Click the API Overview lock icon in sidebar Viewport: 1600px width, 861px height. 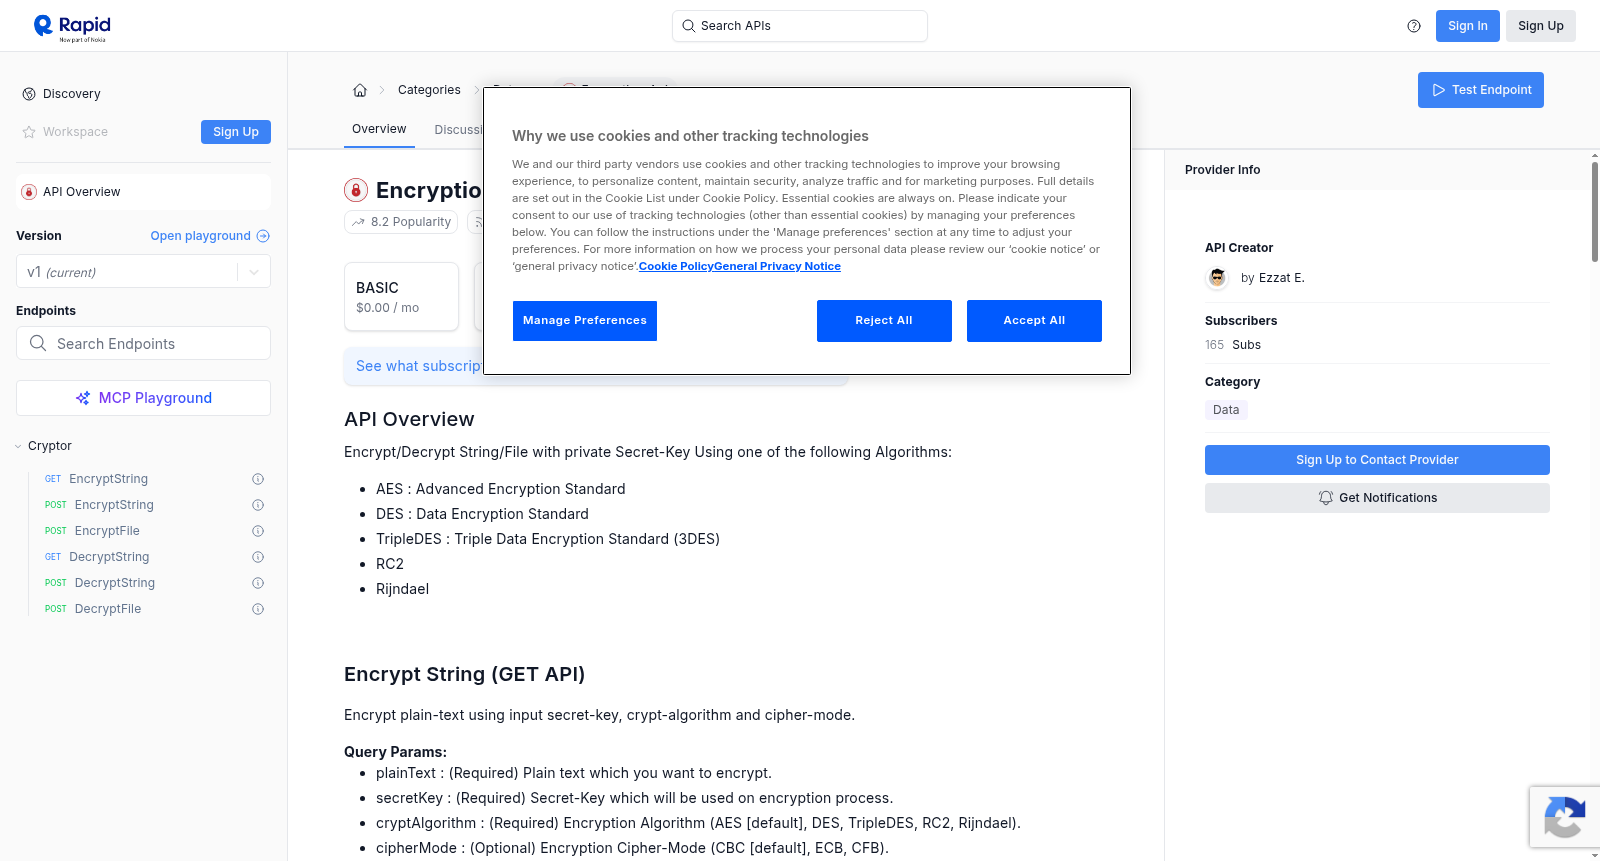pos(29,192)
